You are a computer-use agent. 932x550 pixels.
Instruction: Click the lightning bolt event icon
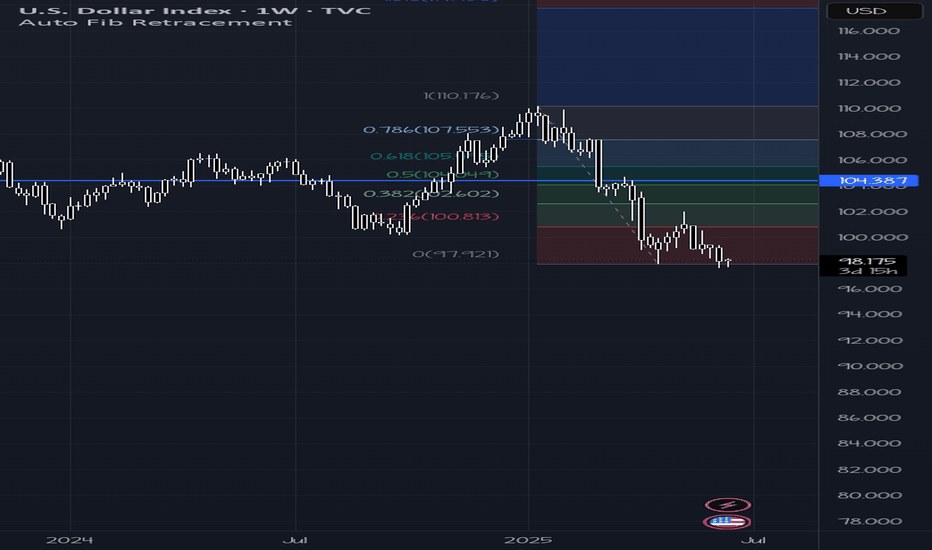(x=728, y=505)
